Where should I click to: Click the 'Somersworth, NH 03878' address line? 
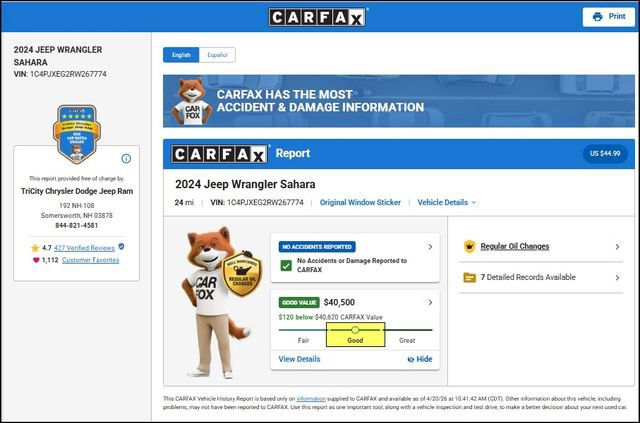[77, 215]
